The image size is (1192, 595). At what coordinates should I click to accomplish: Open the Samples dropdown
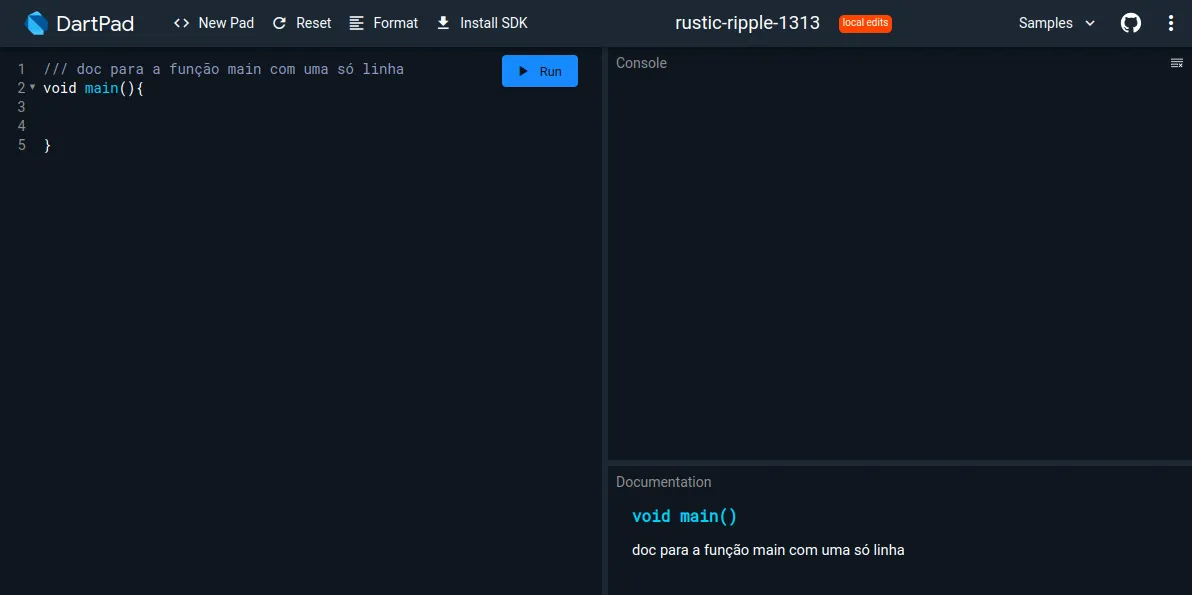click(x=1057, y=24)
